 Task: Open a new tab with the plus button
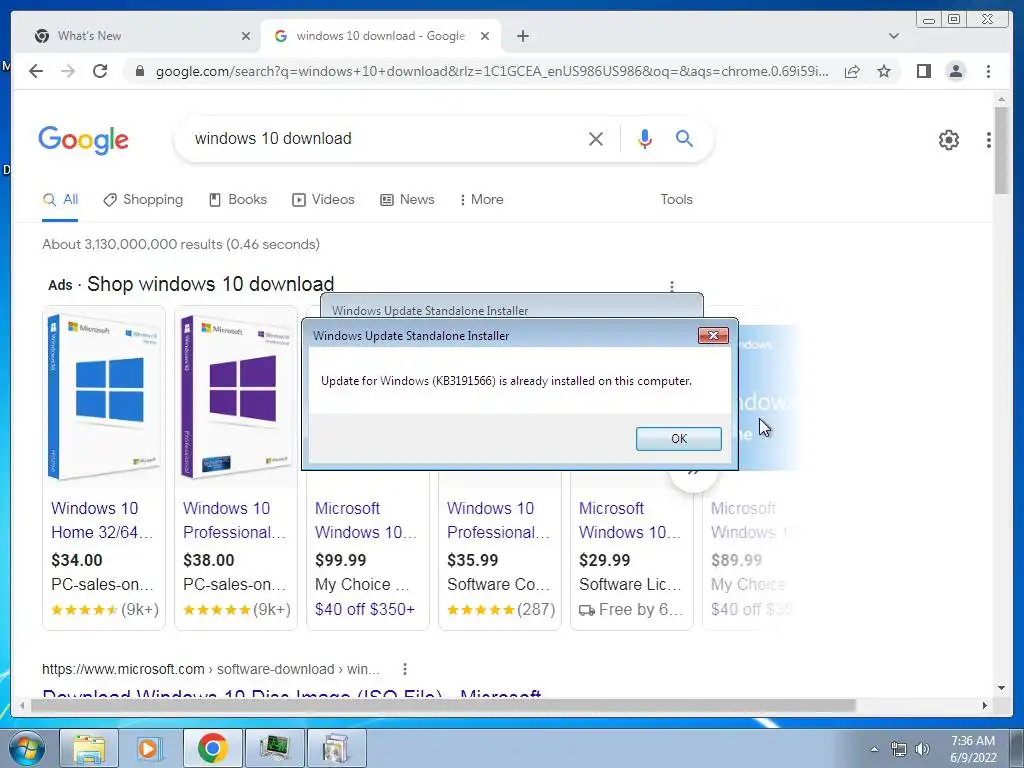pyautogui.click(x=522, y=36)
